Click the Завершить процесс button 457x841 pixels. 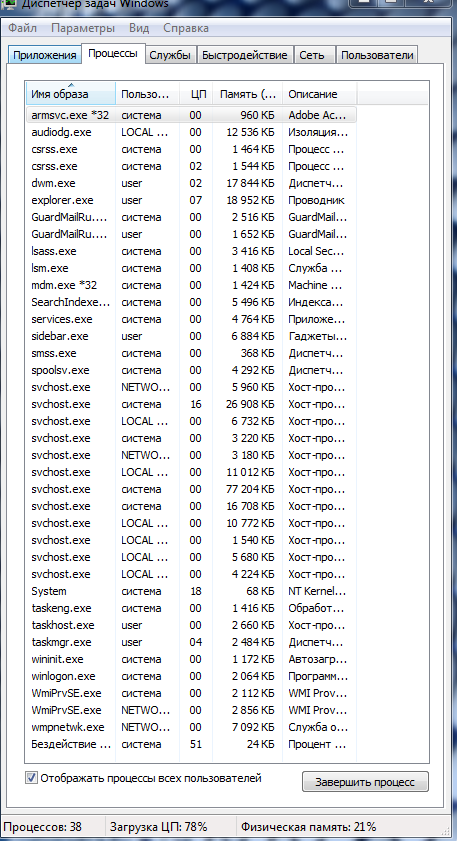(365, 782)
